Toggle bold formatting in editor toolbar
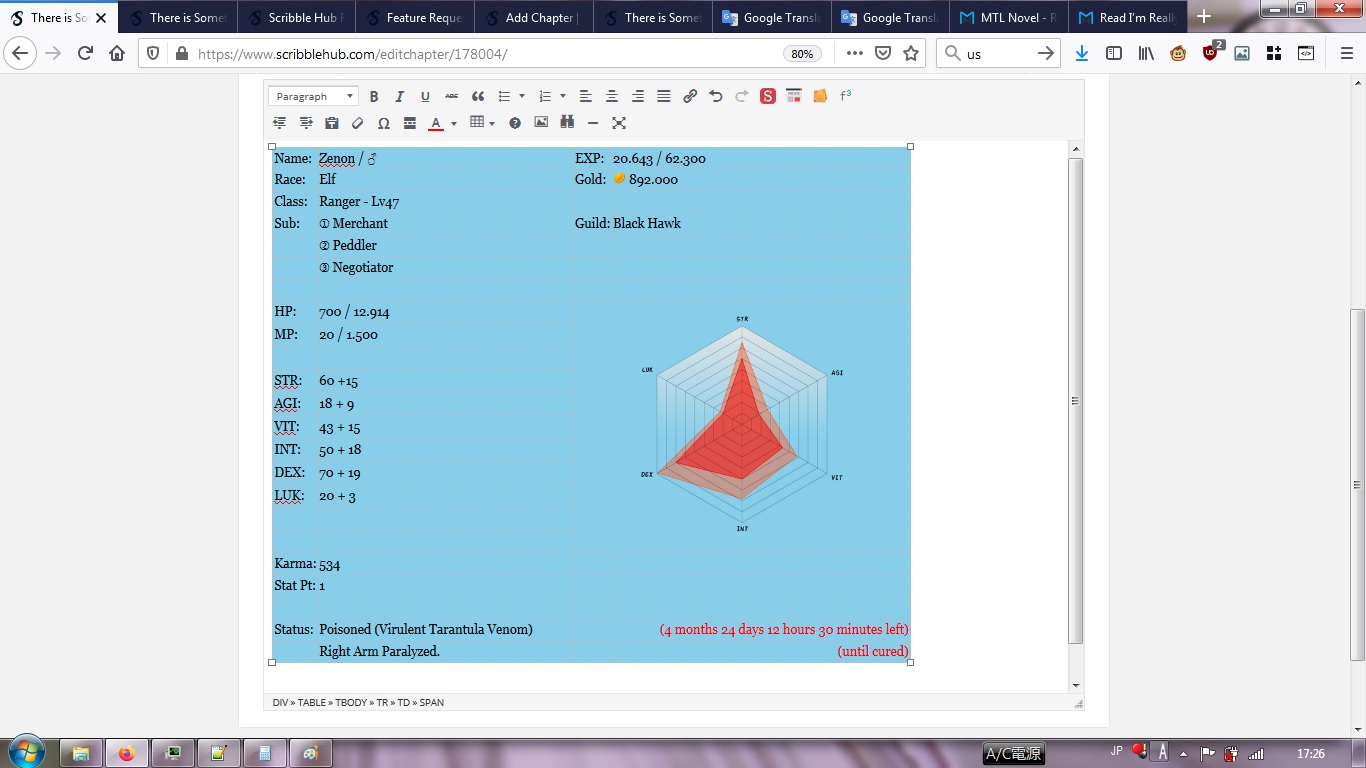The width and height of the screenshot is (1366, 768). coord(374,97)
